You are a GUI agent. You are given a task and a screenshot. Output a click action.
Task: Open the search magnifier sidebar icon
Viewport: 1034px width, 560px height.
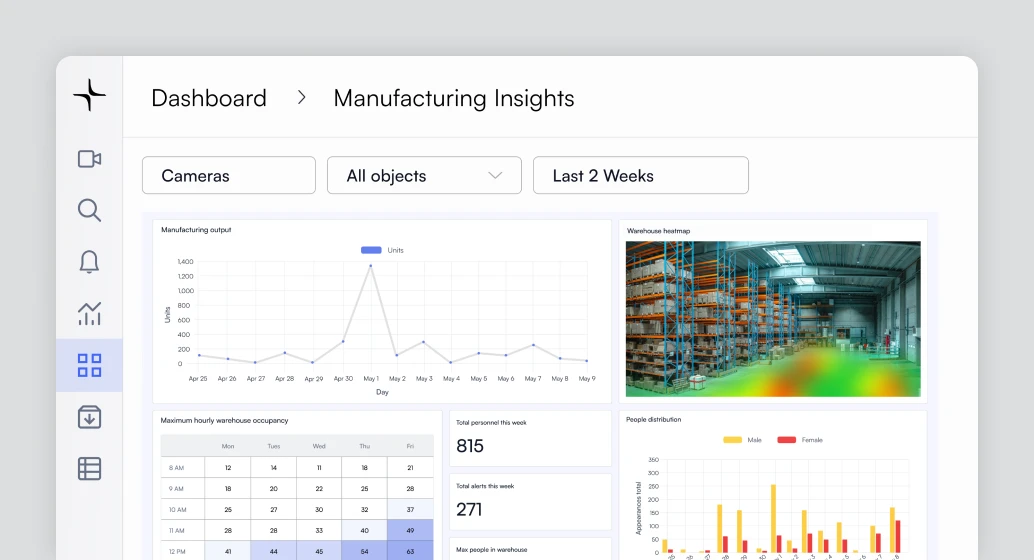tap(90, 210)
